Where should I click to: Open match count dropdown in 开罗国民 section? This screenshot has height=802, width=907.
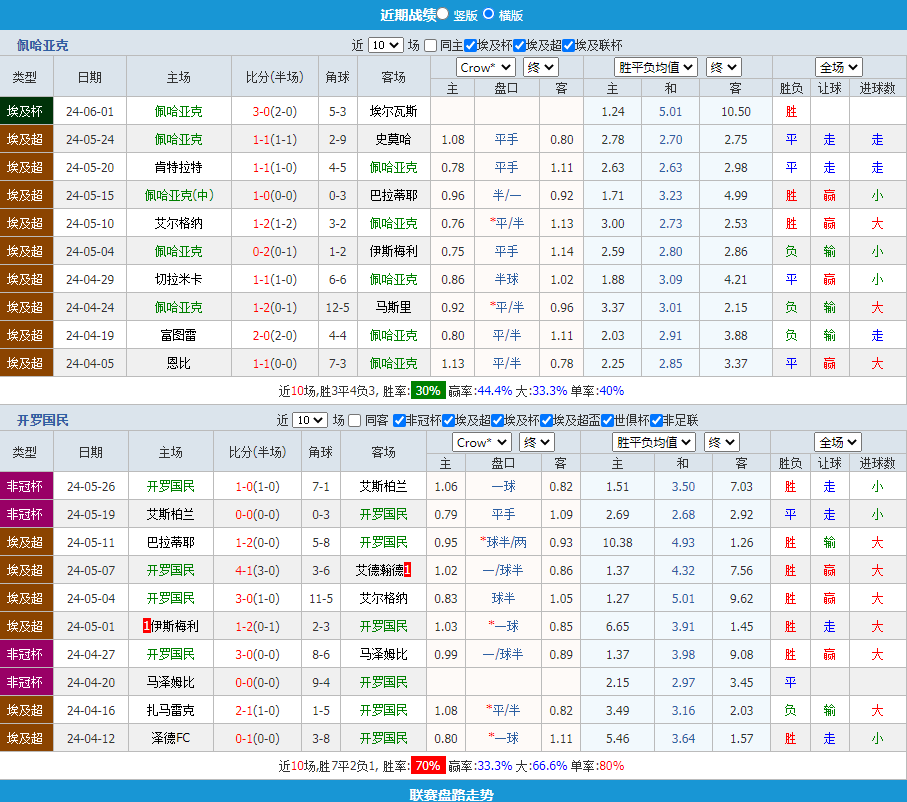point(309,420)
